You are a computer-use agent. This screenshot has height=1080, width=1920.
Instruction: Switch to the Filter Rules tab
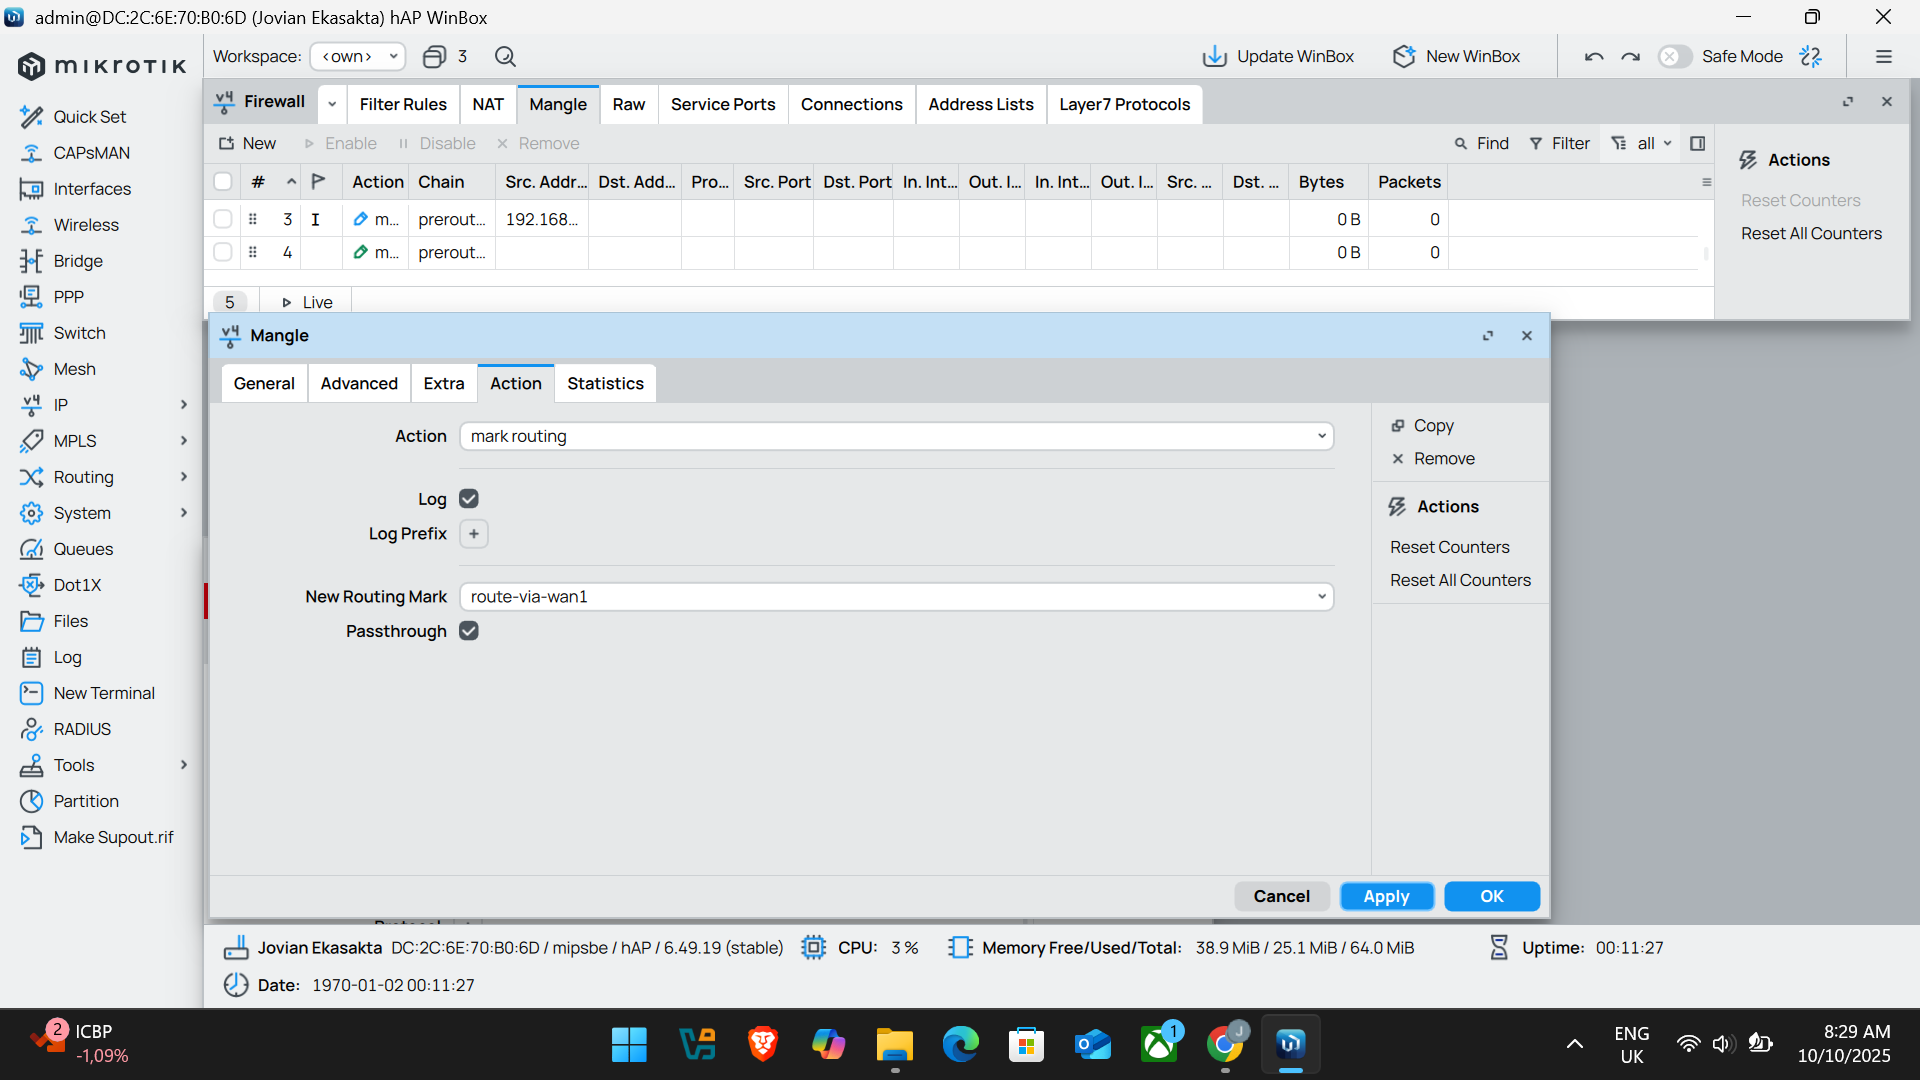[x=403, y=105]
